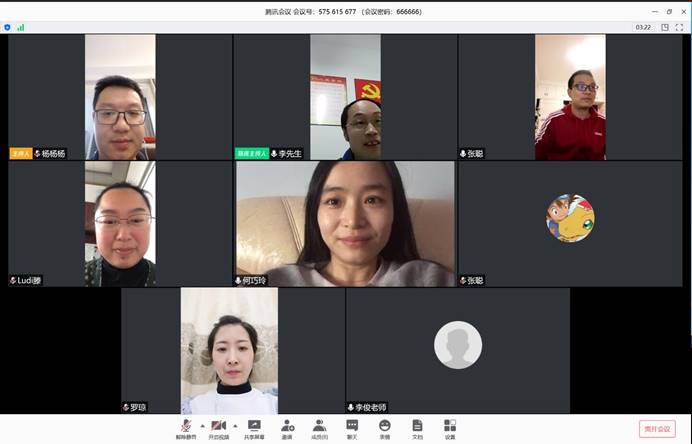Open the Chat panel
The height and width of the screenshot is (444, 692).
[352, 427]
